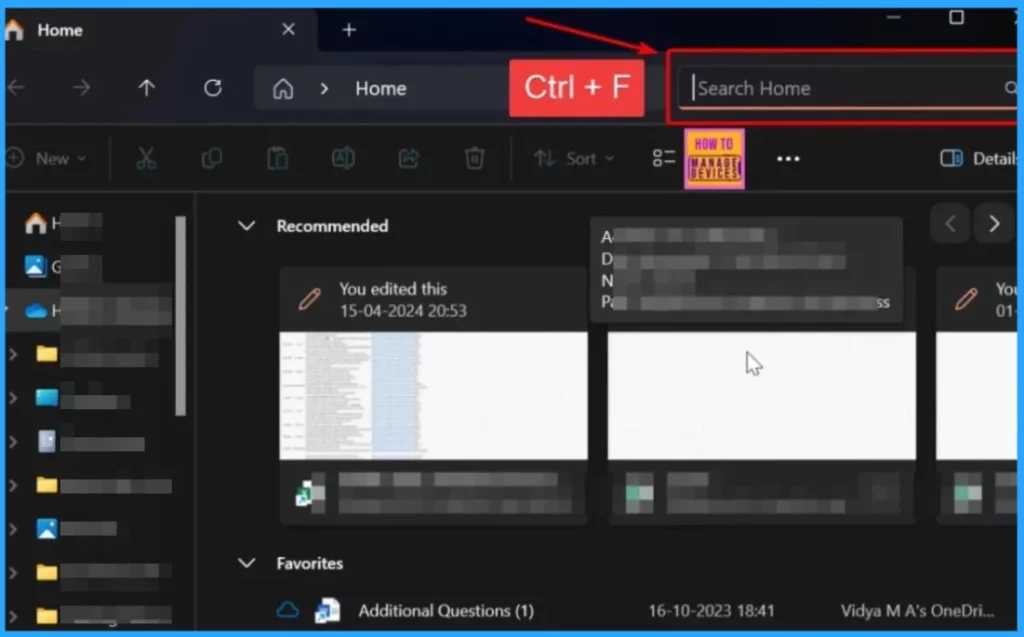Copy the selected item
The height and width of the screenshot is (637, 1024).
click(x=212, y=159)
